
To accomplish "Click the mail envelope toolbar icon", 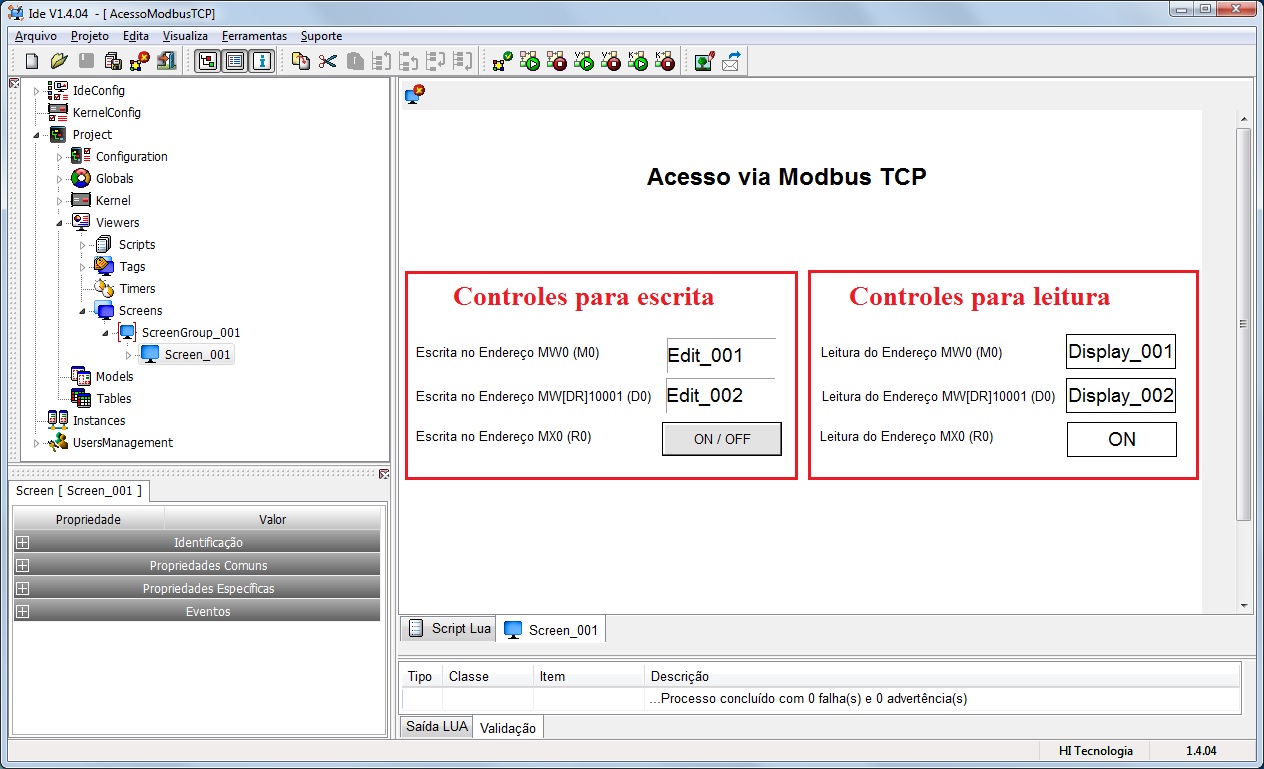I will click(x=731, y=61).
